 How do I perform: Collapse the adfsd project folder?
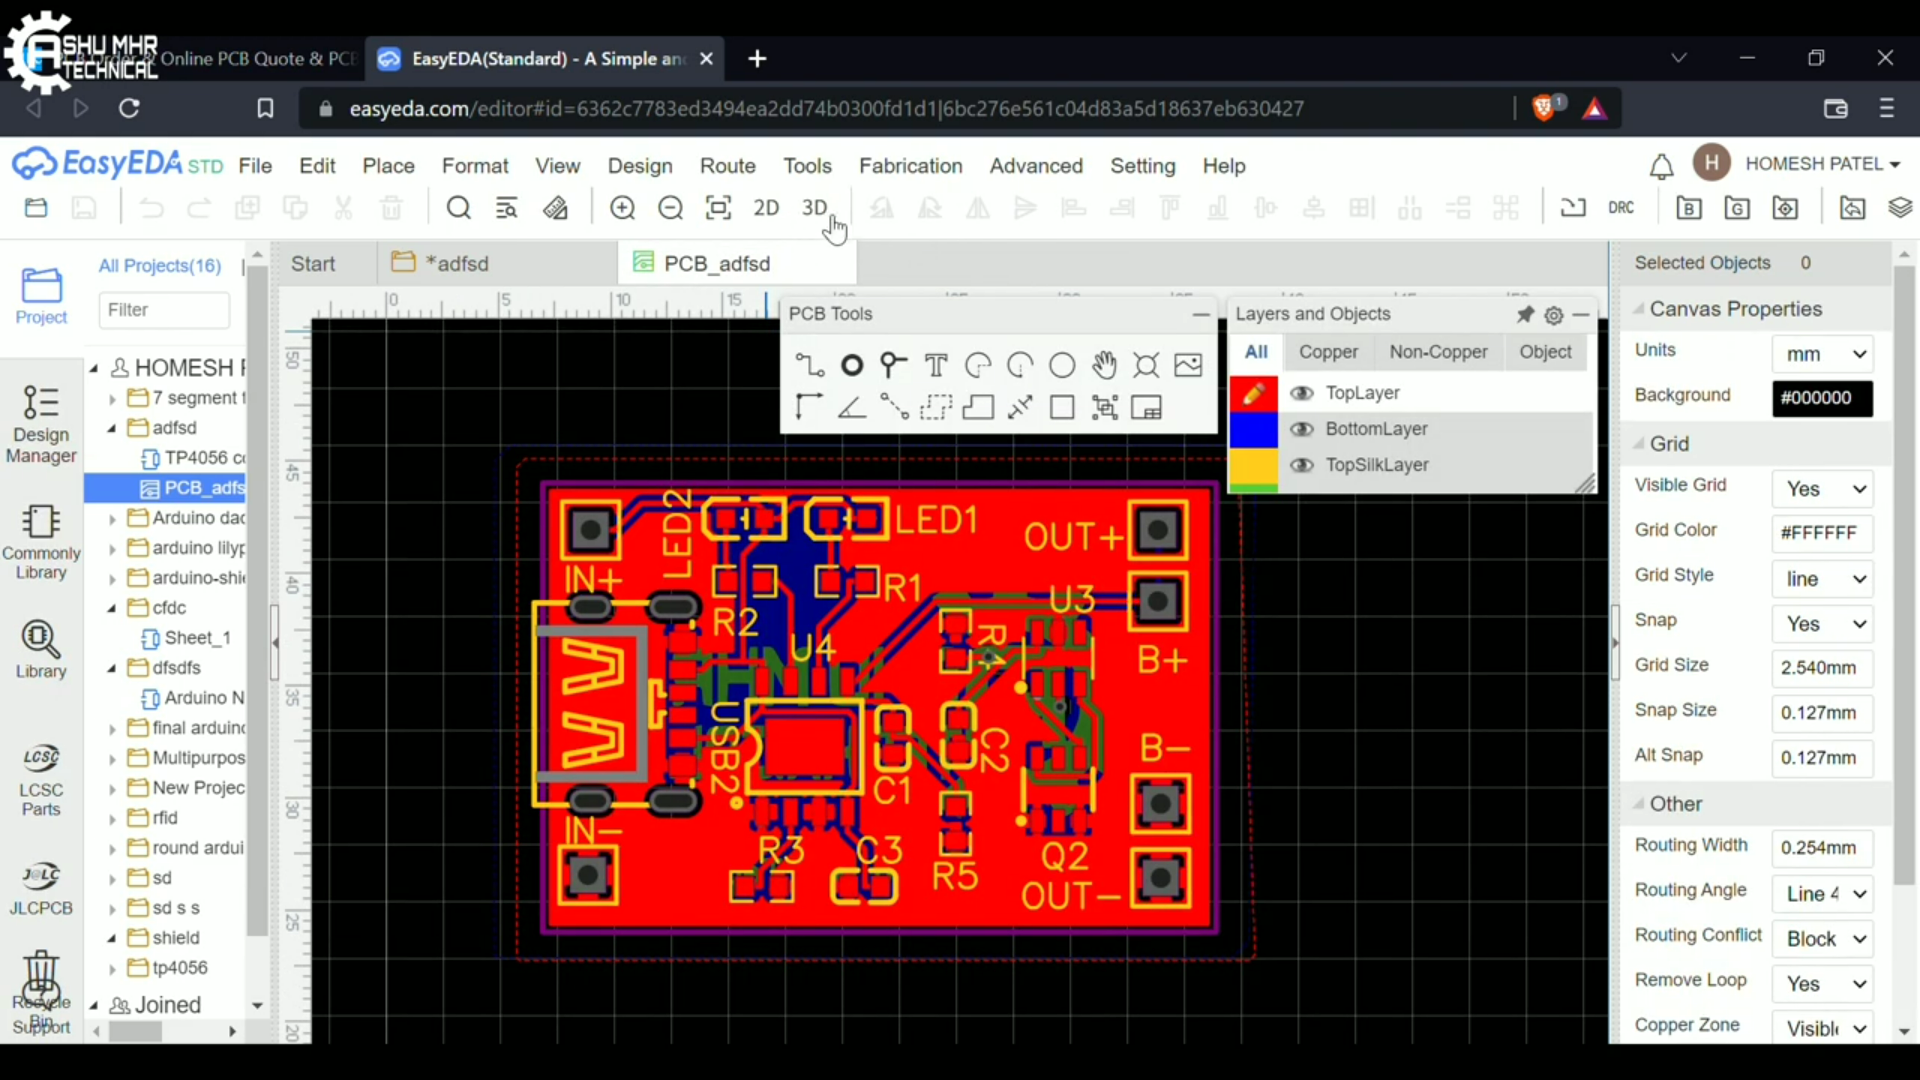coord(113,427)
